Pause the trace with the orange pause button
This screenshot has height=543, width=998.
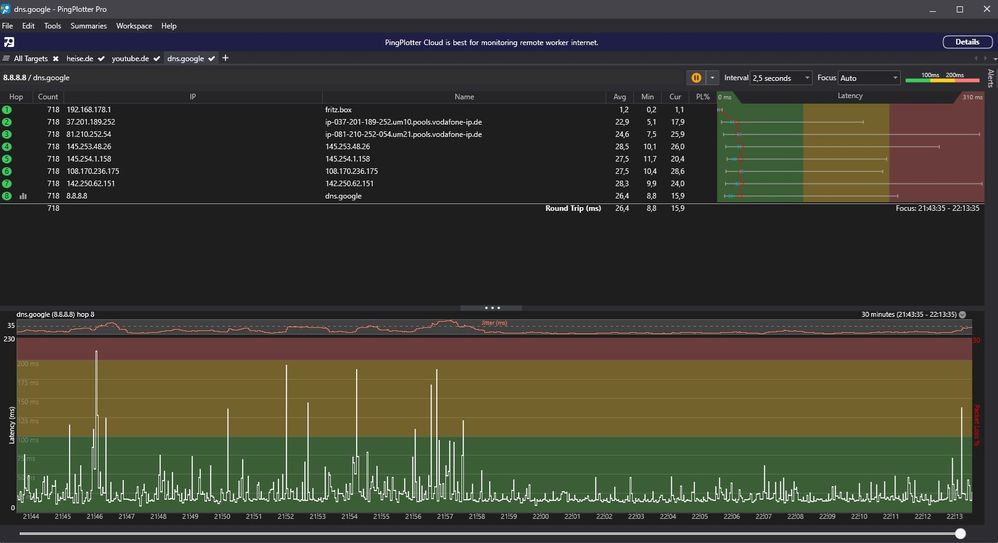click(696, 78)
